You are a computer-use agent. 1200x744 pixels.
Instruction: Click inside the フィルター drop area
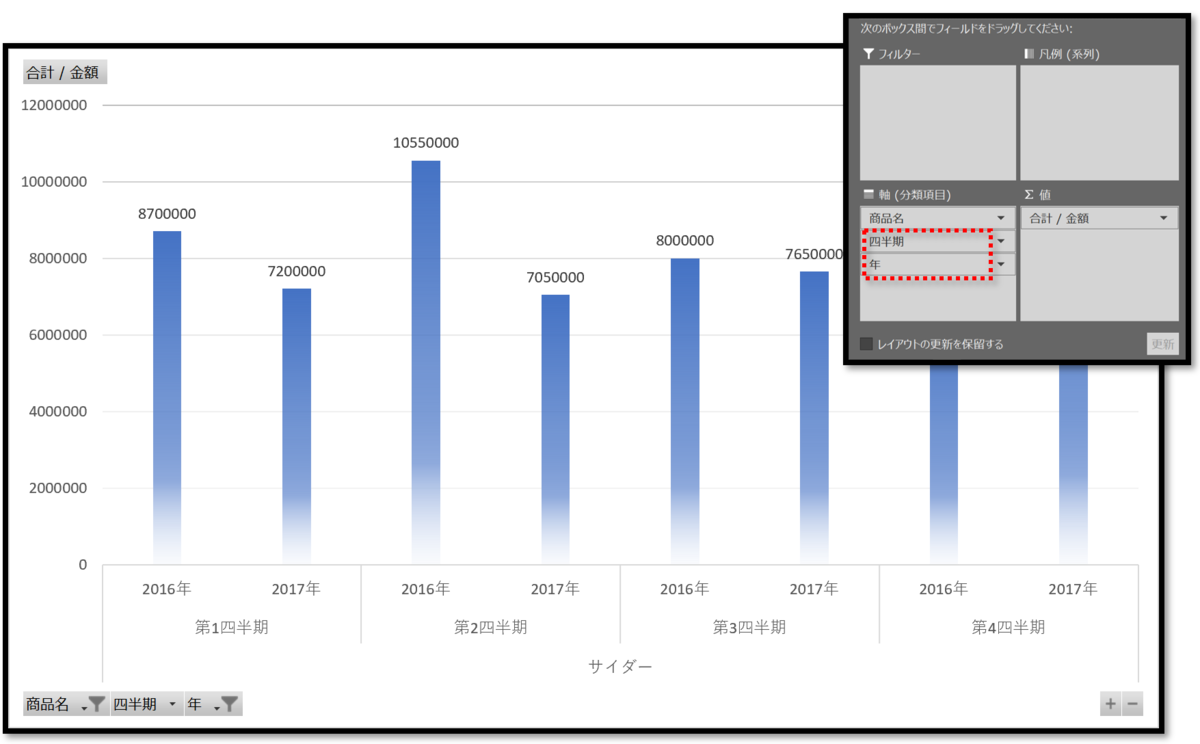(x=937, y=123)
